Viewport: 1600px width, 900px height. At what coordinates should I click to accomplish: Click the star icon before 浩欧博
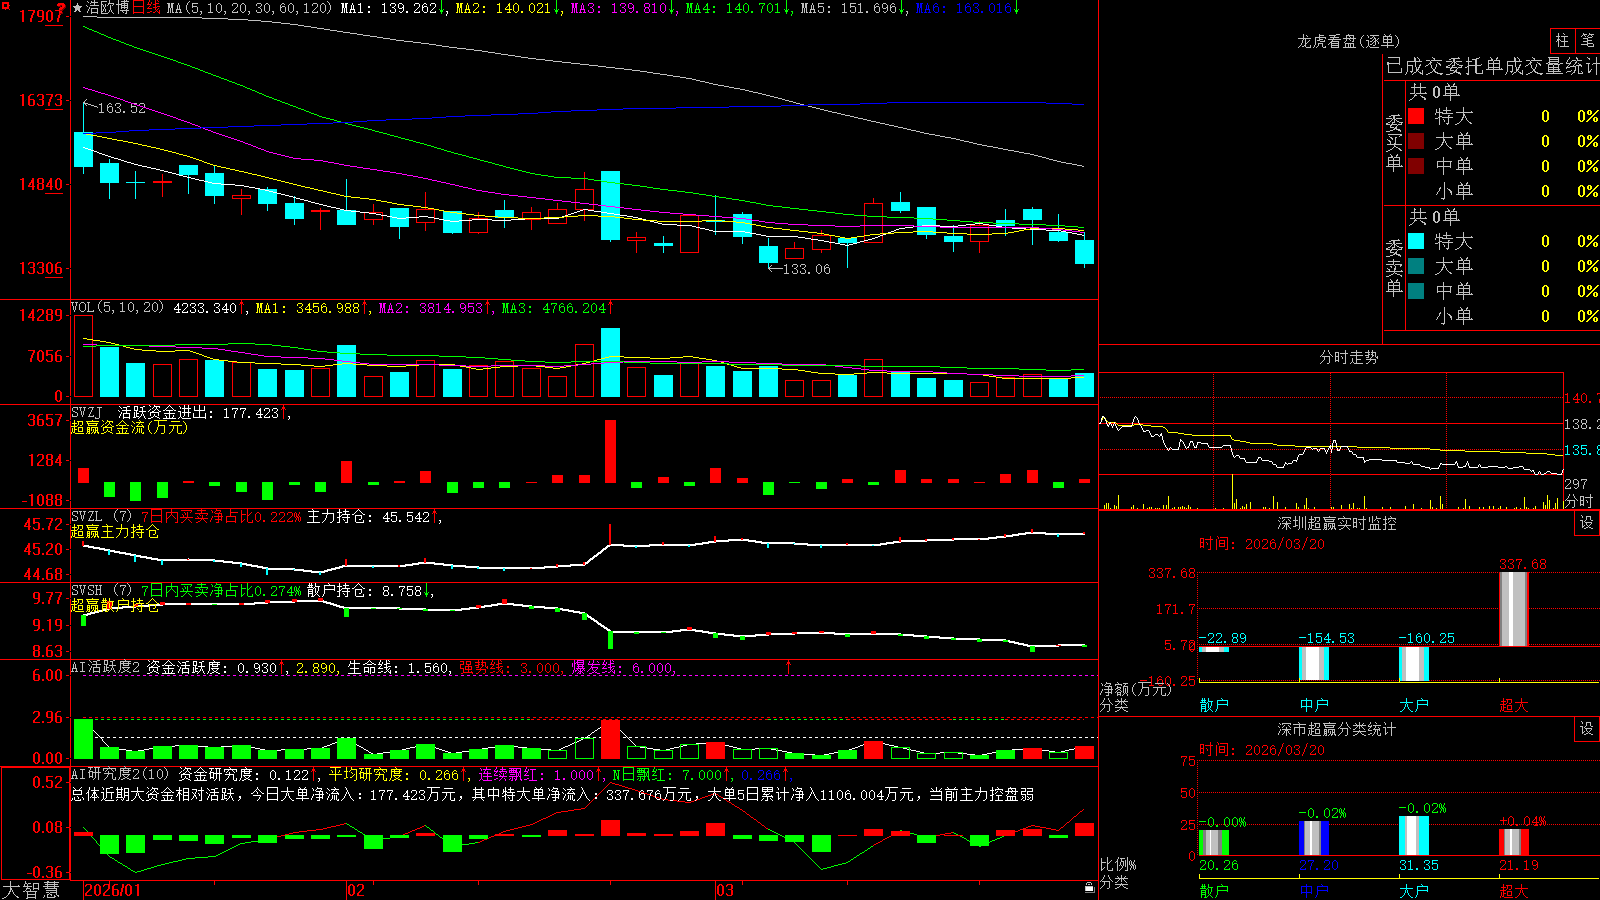tap(77, 8)
